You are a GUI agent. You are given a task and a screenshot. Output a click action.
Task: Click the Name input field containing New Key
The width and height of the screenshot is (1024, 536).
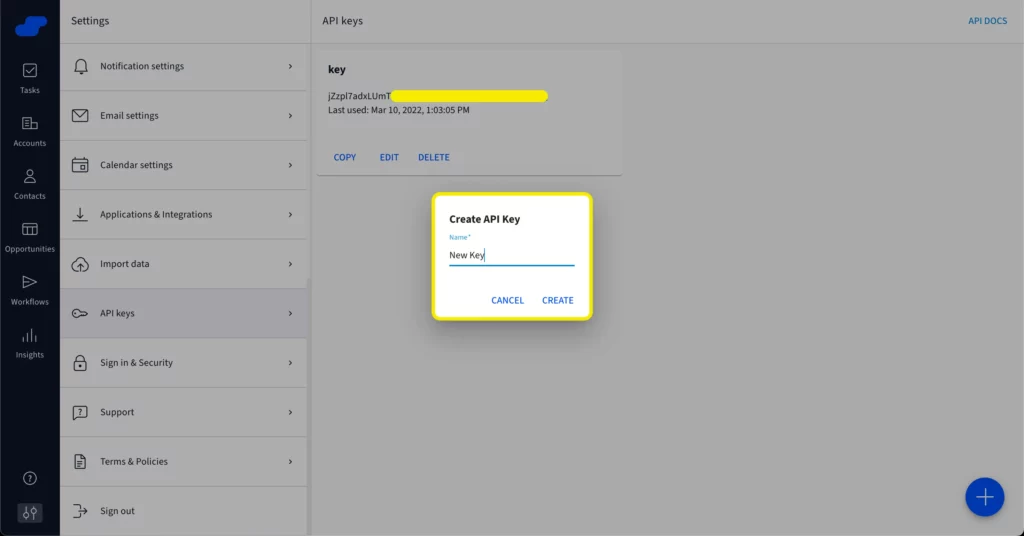(511, 256)
